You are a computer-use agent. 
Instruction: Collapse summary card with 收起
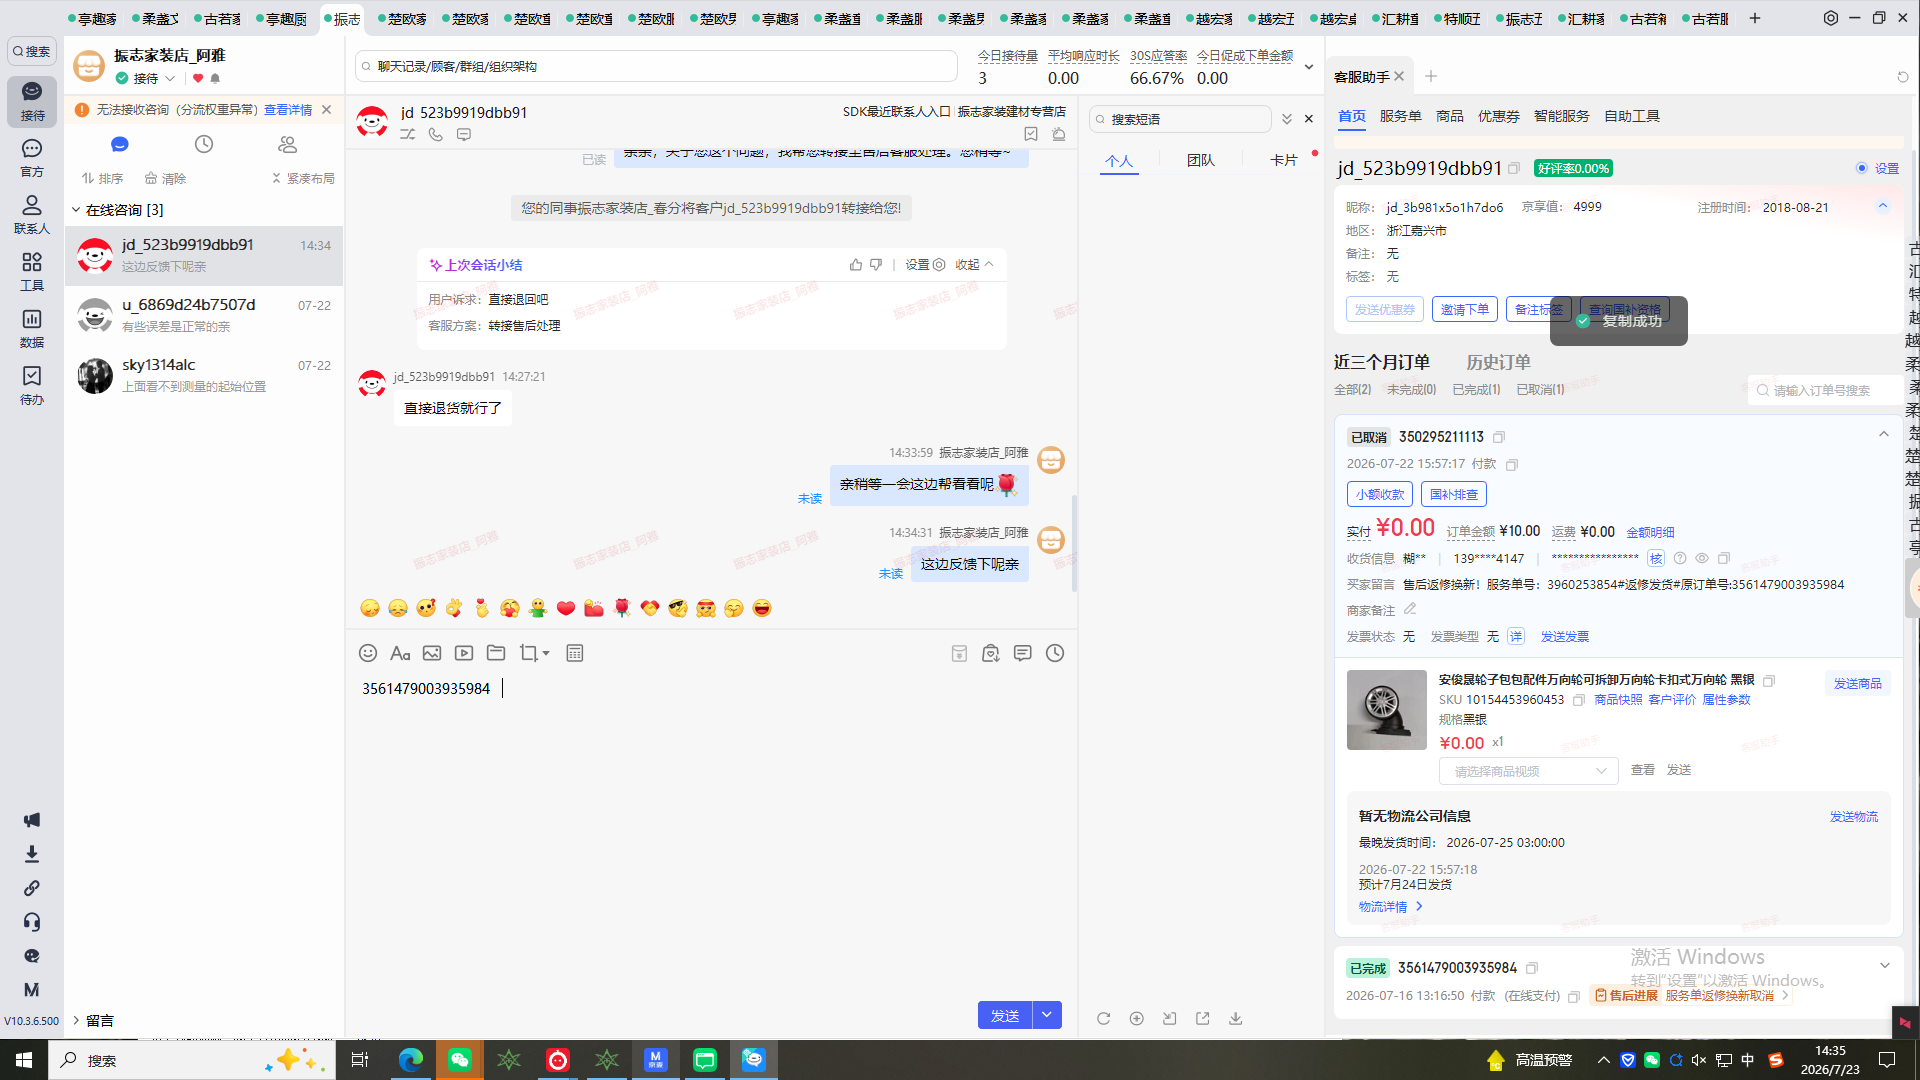pyautogui.click(x=974, y=265)
